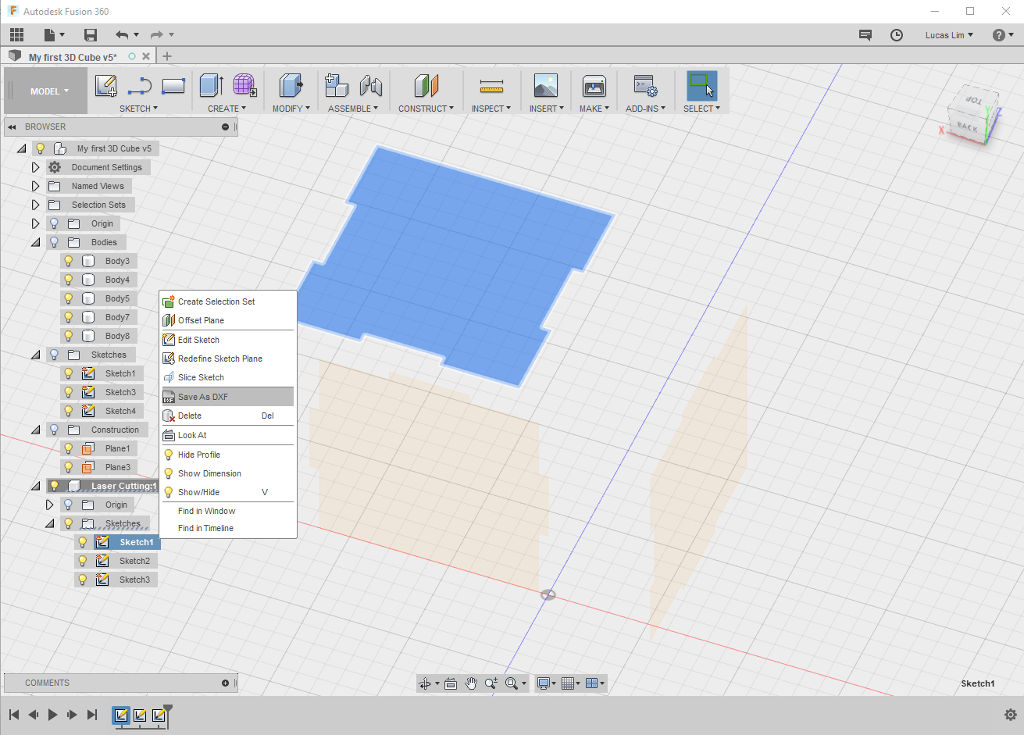Screen dimensions: 1024x735
Task: Choose Find in Timeline menu entry
Action: coord(227,528)
